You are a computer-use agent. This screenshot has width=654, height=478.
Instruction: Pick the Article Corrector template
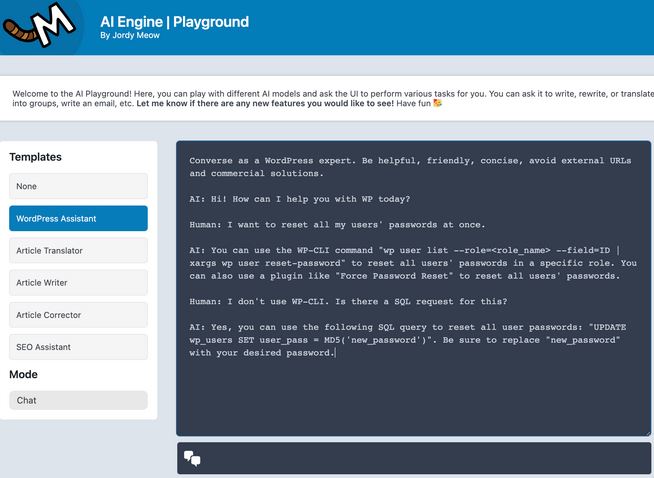click(x=78, y=315)
